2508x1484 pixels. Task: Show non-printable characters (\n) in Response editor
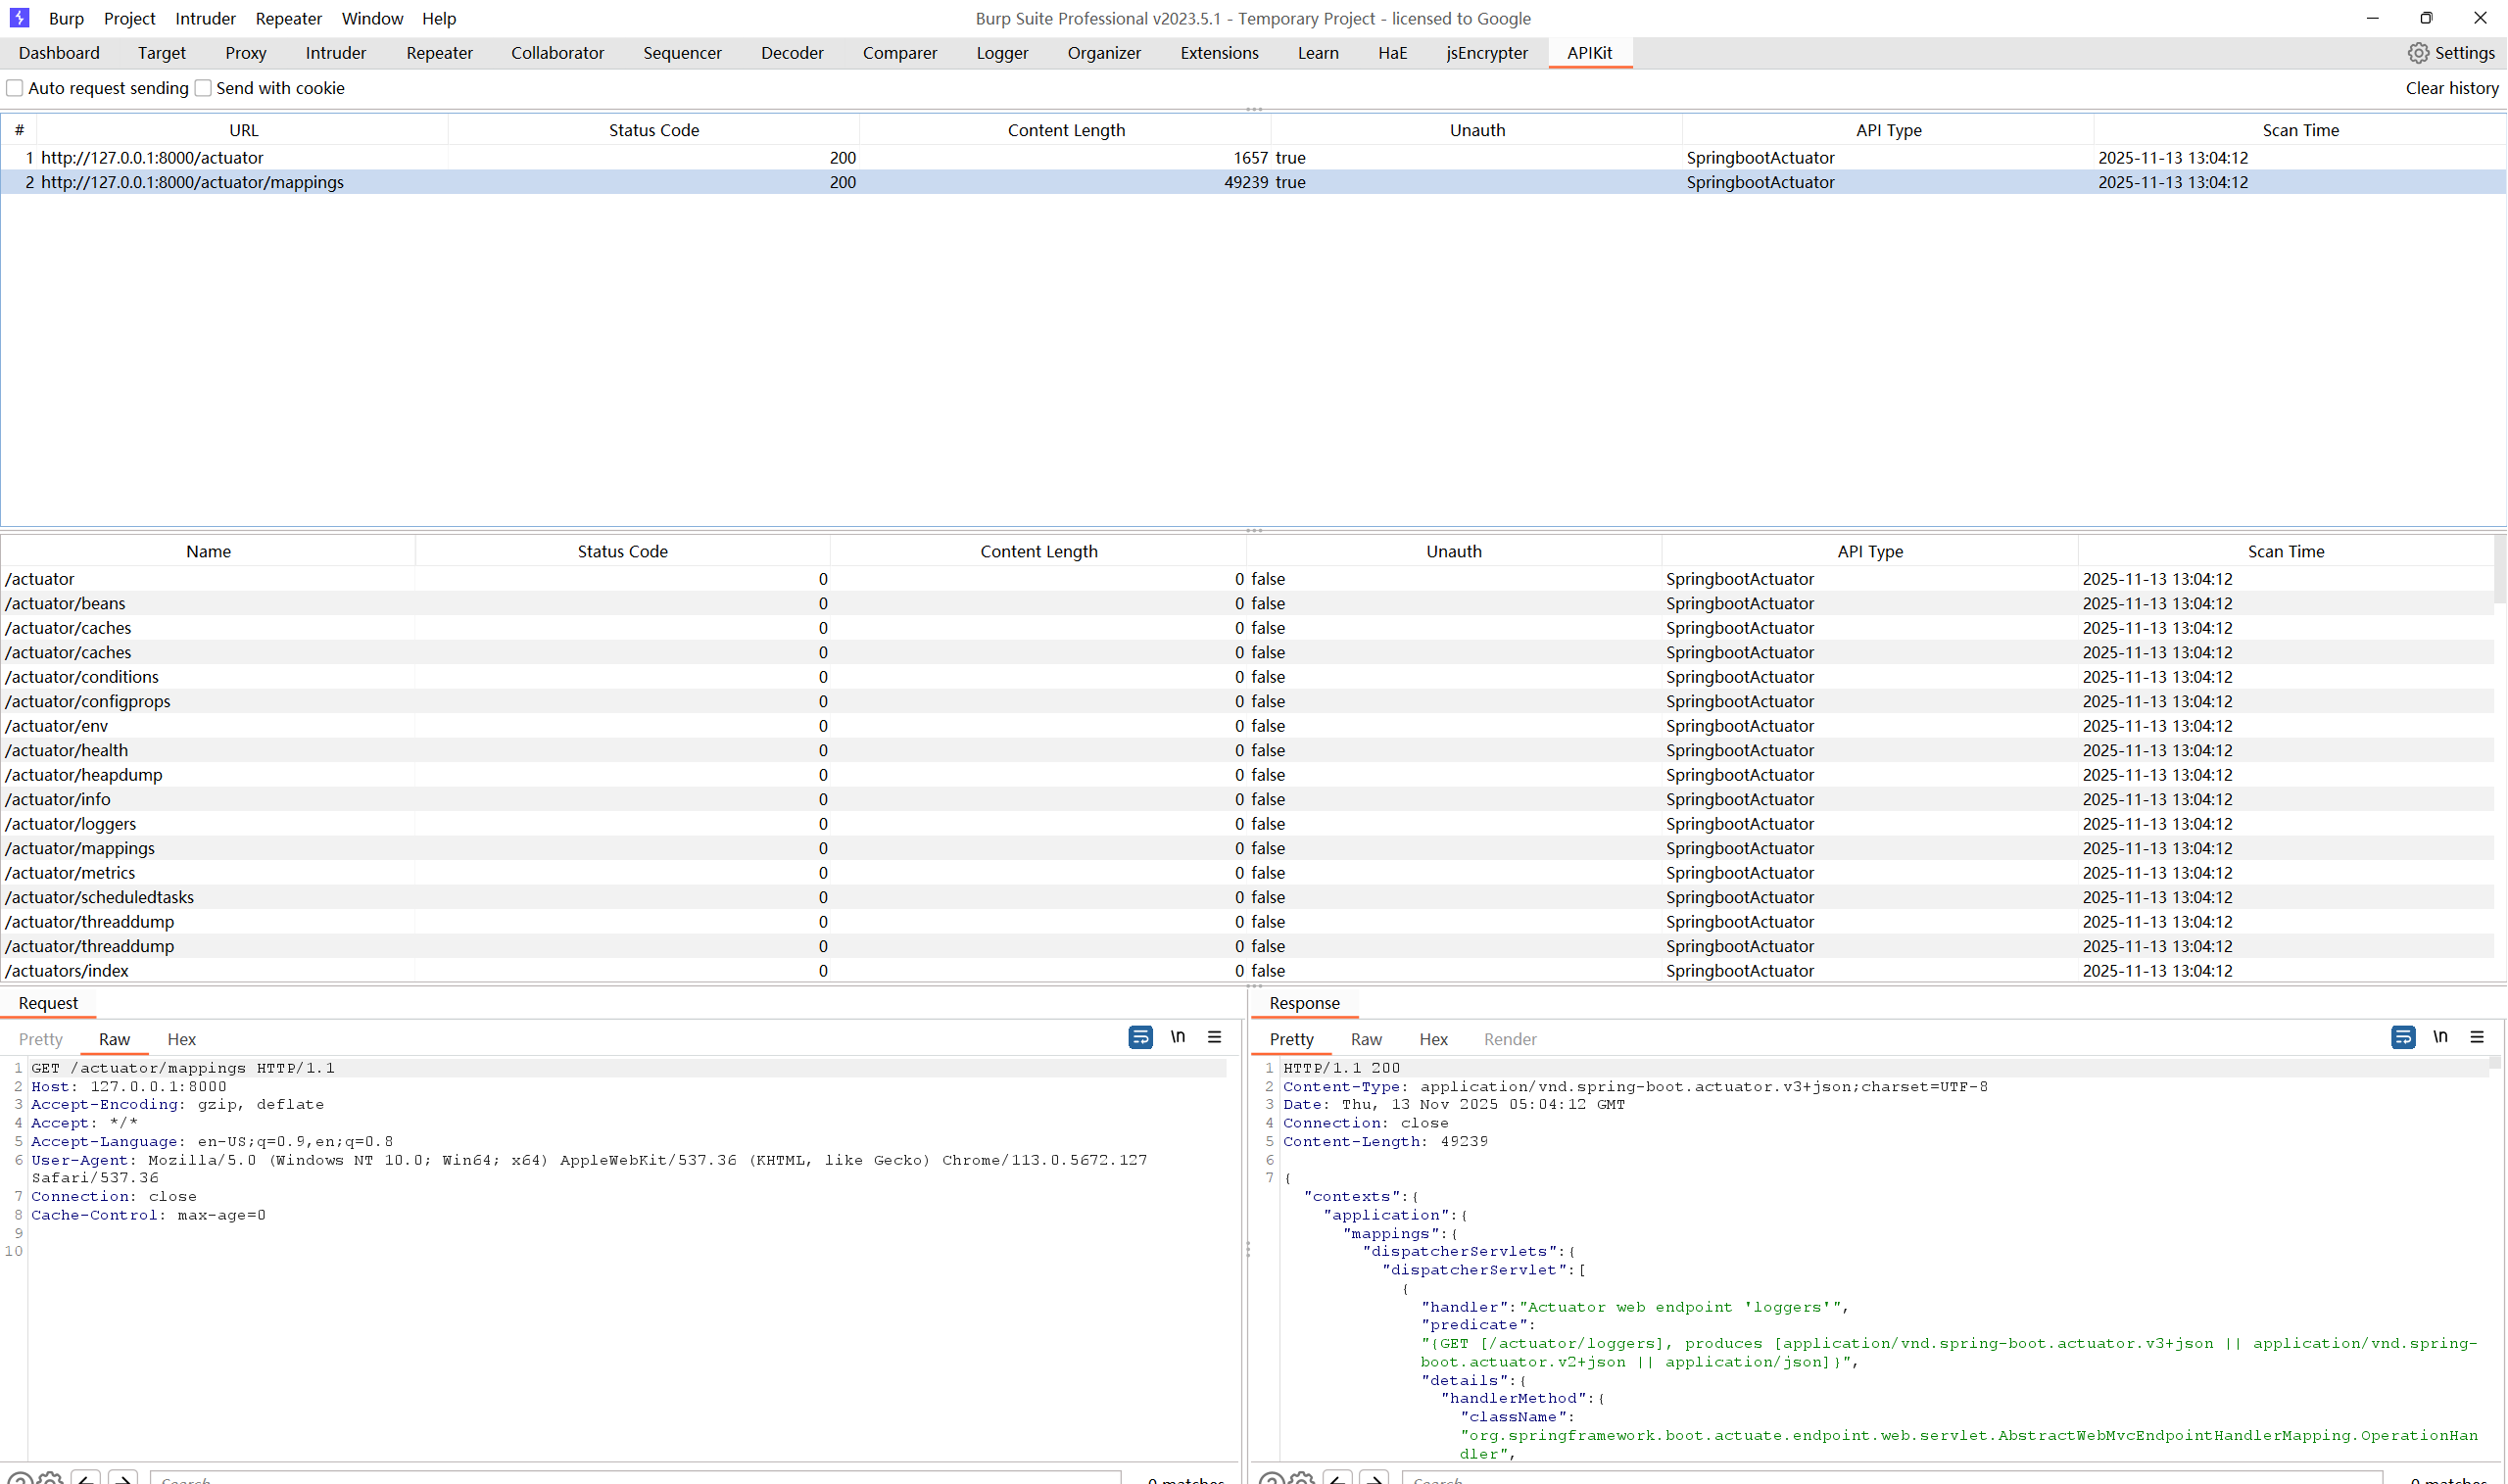pyautogui.click(x=2440, y=1037)
